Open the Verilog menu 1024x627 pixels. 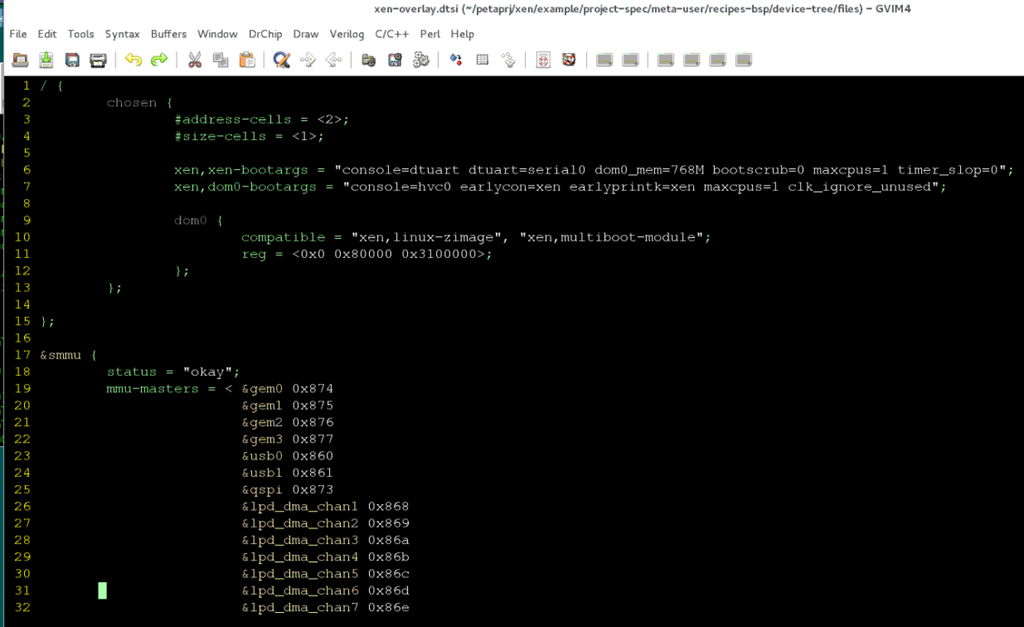coord(347,34)
